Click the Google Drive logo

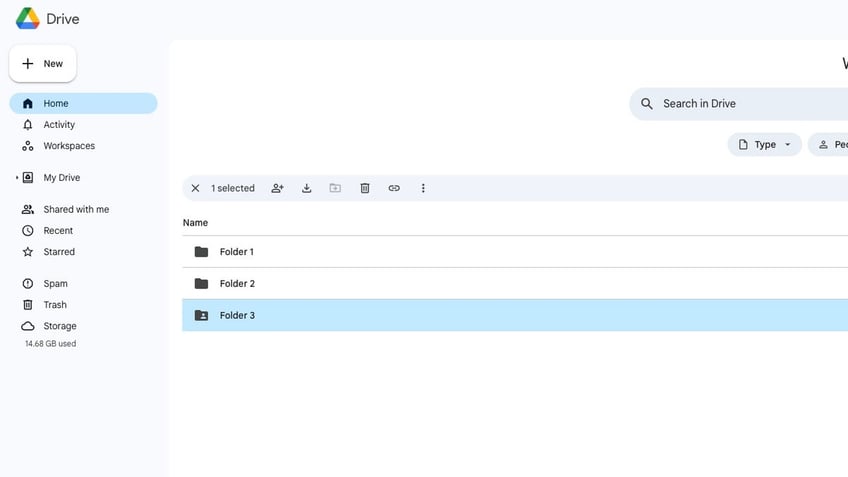point(28,19)
